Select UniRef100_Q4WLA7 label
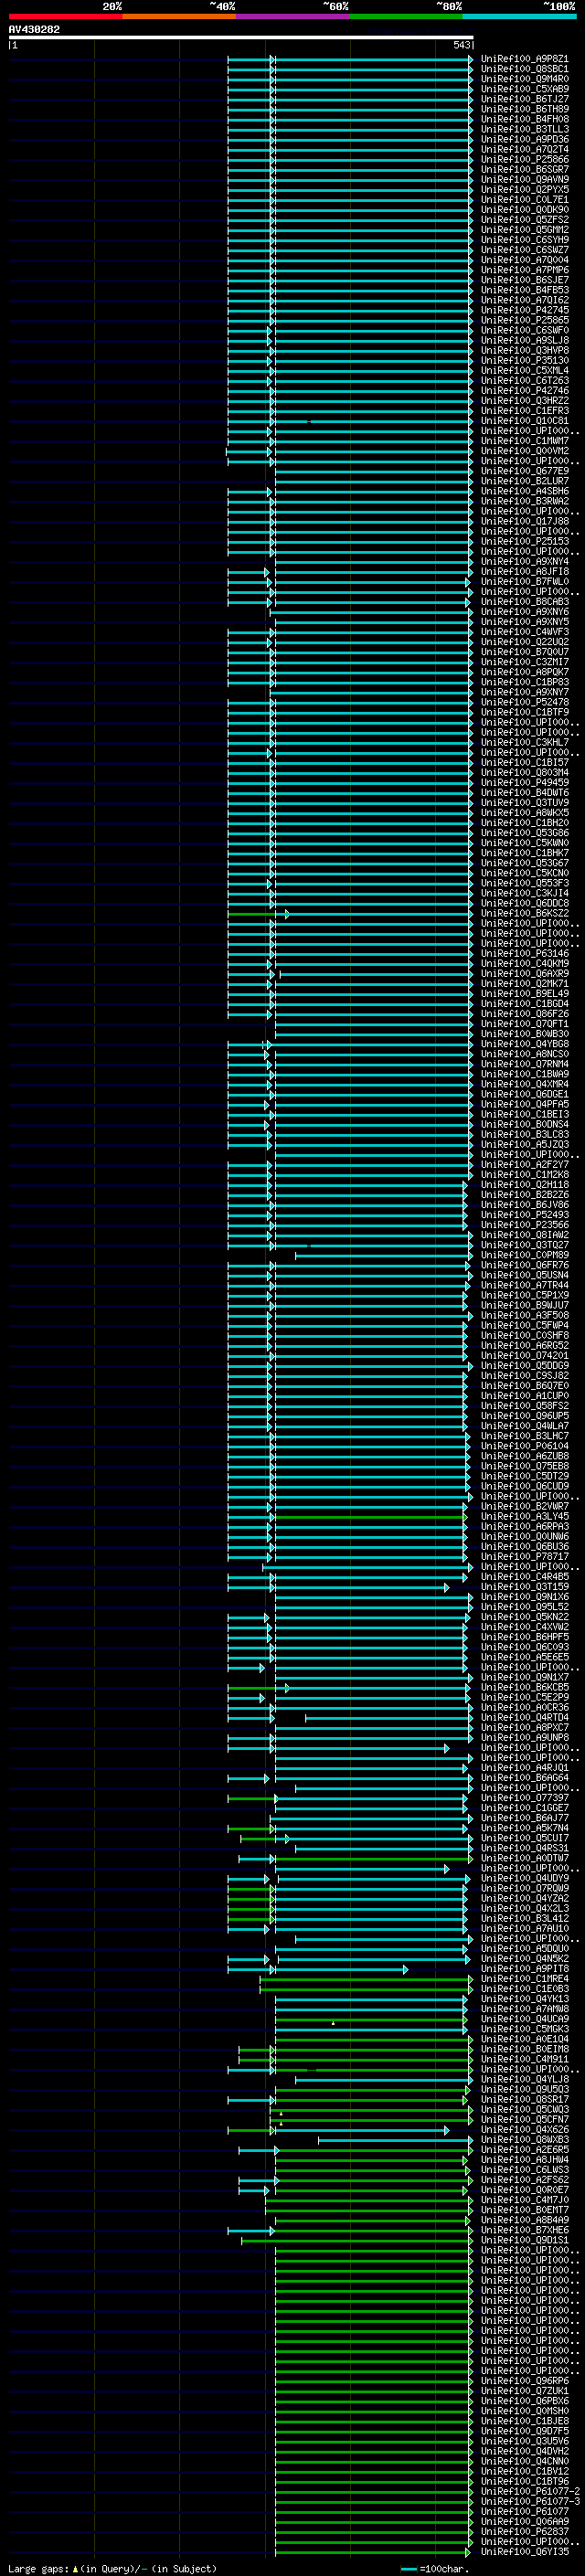585x2576 pixels. pos(525,1426)
